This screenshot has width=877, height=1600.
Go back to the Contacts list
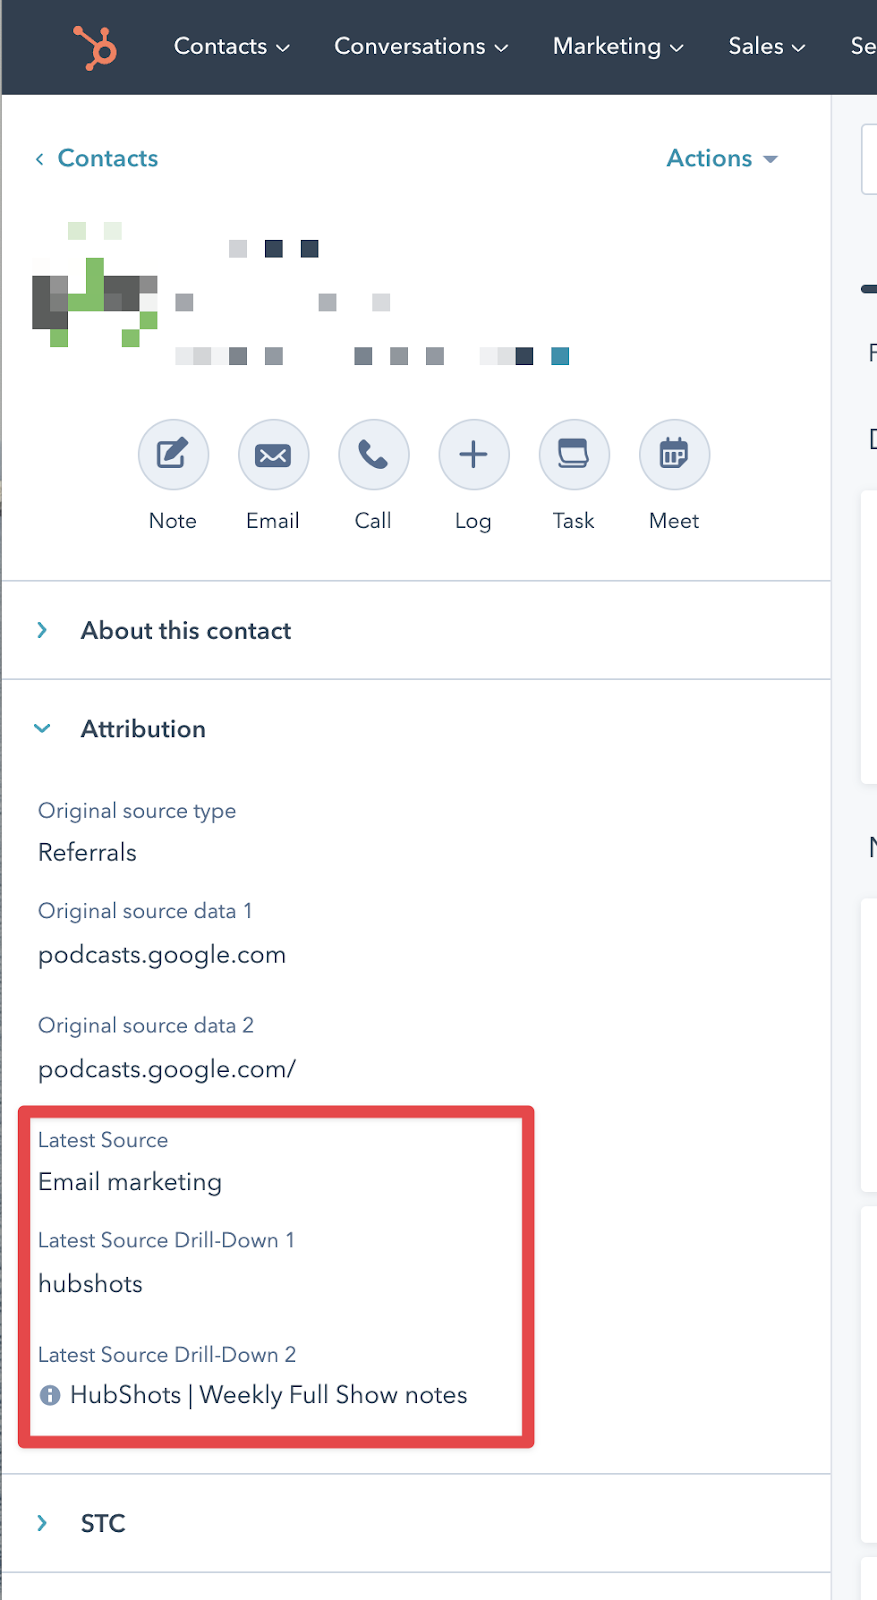tap(108, 158)
